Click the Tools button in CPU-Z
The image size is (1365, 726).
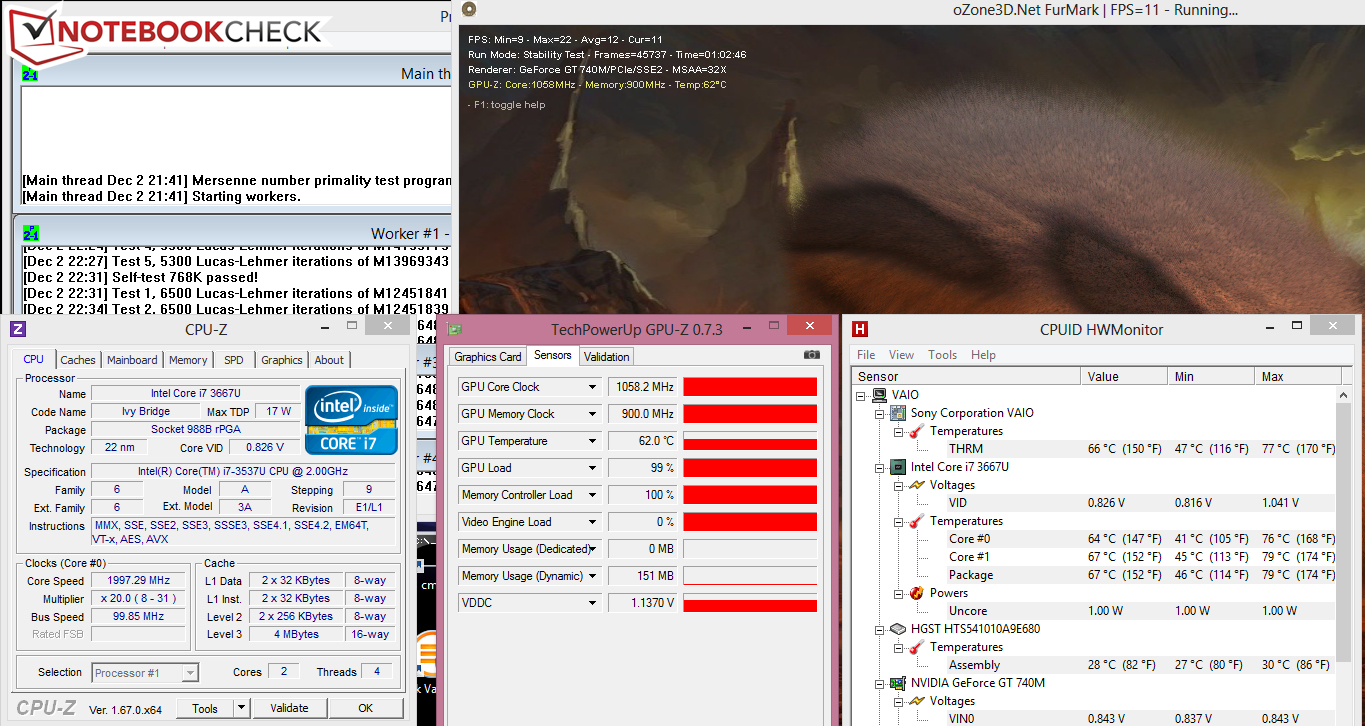pos(205,708)
